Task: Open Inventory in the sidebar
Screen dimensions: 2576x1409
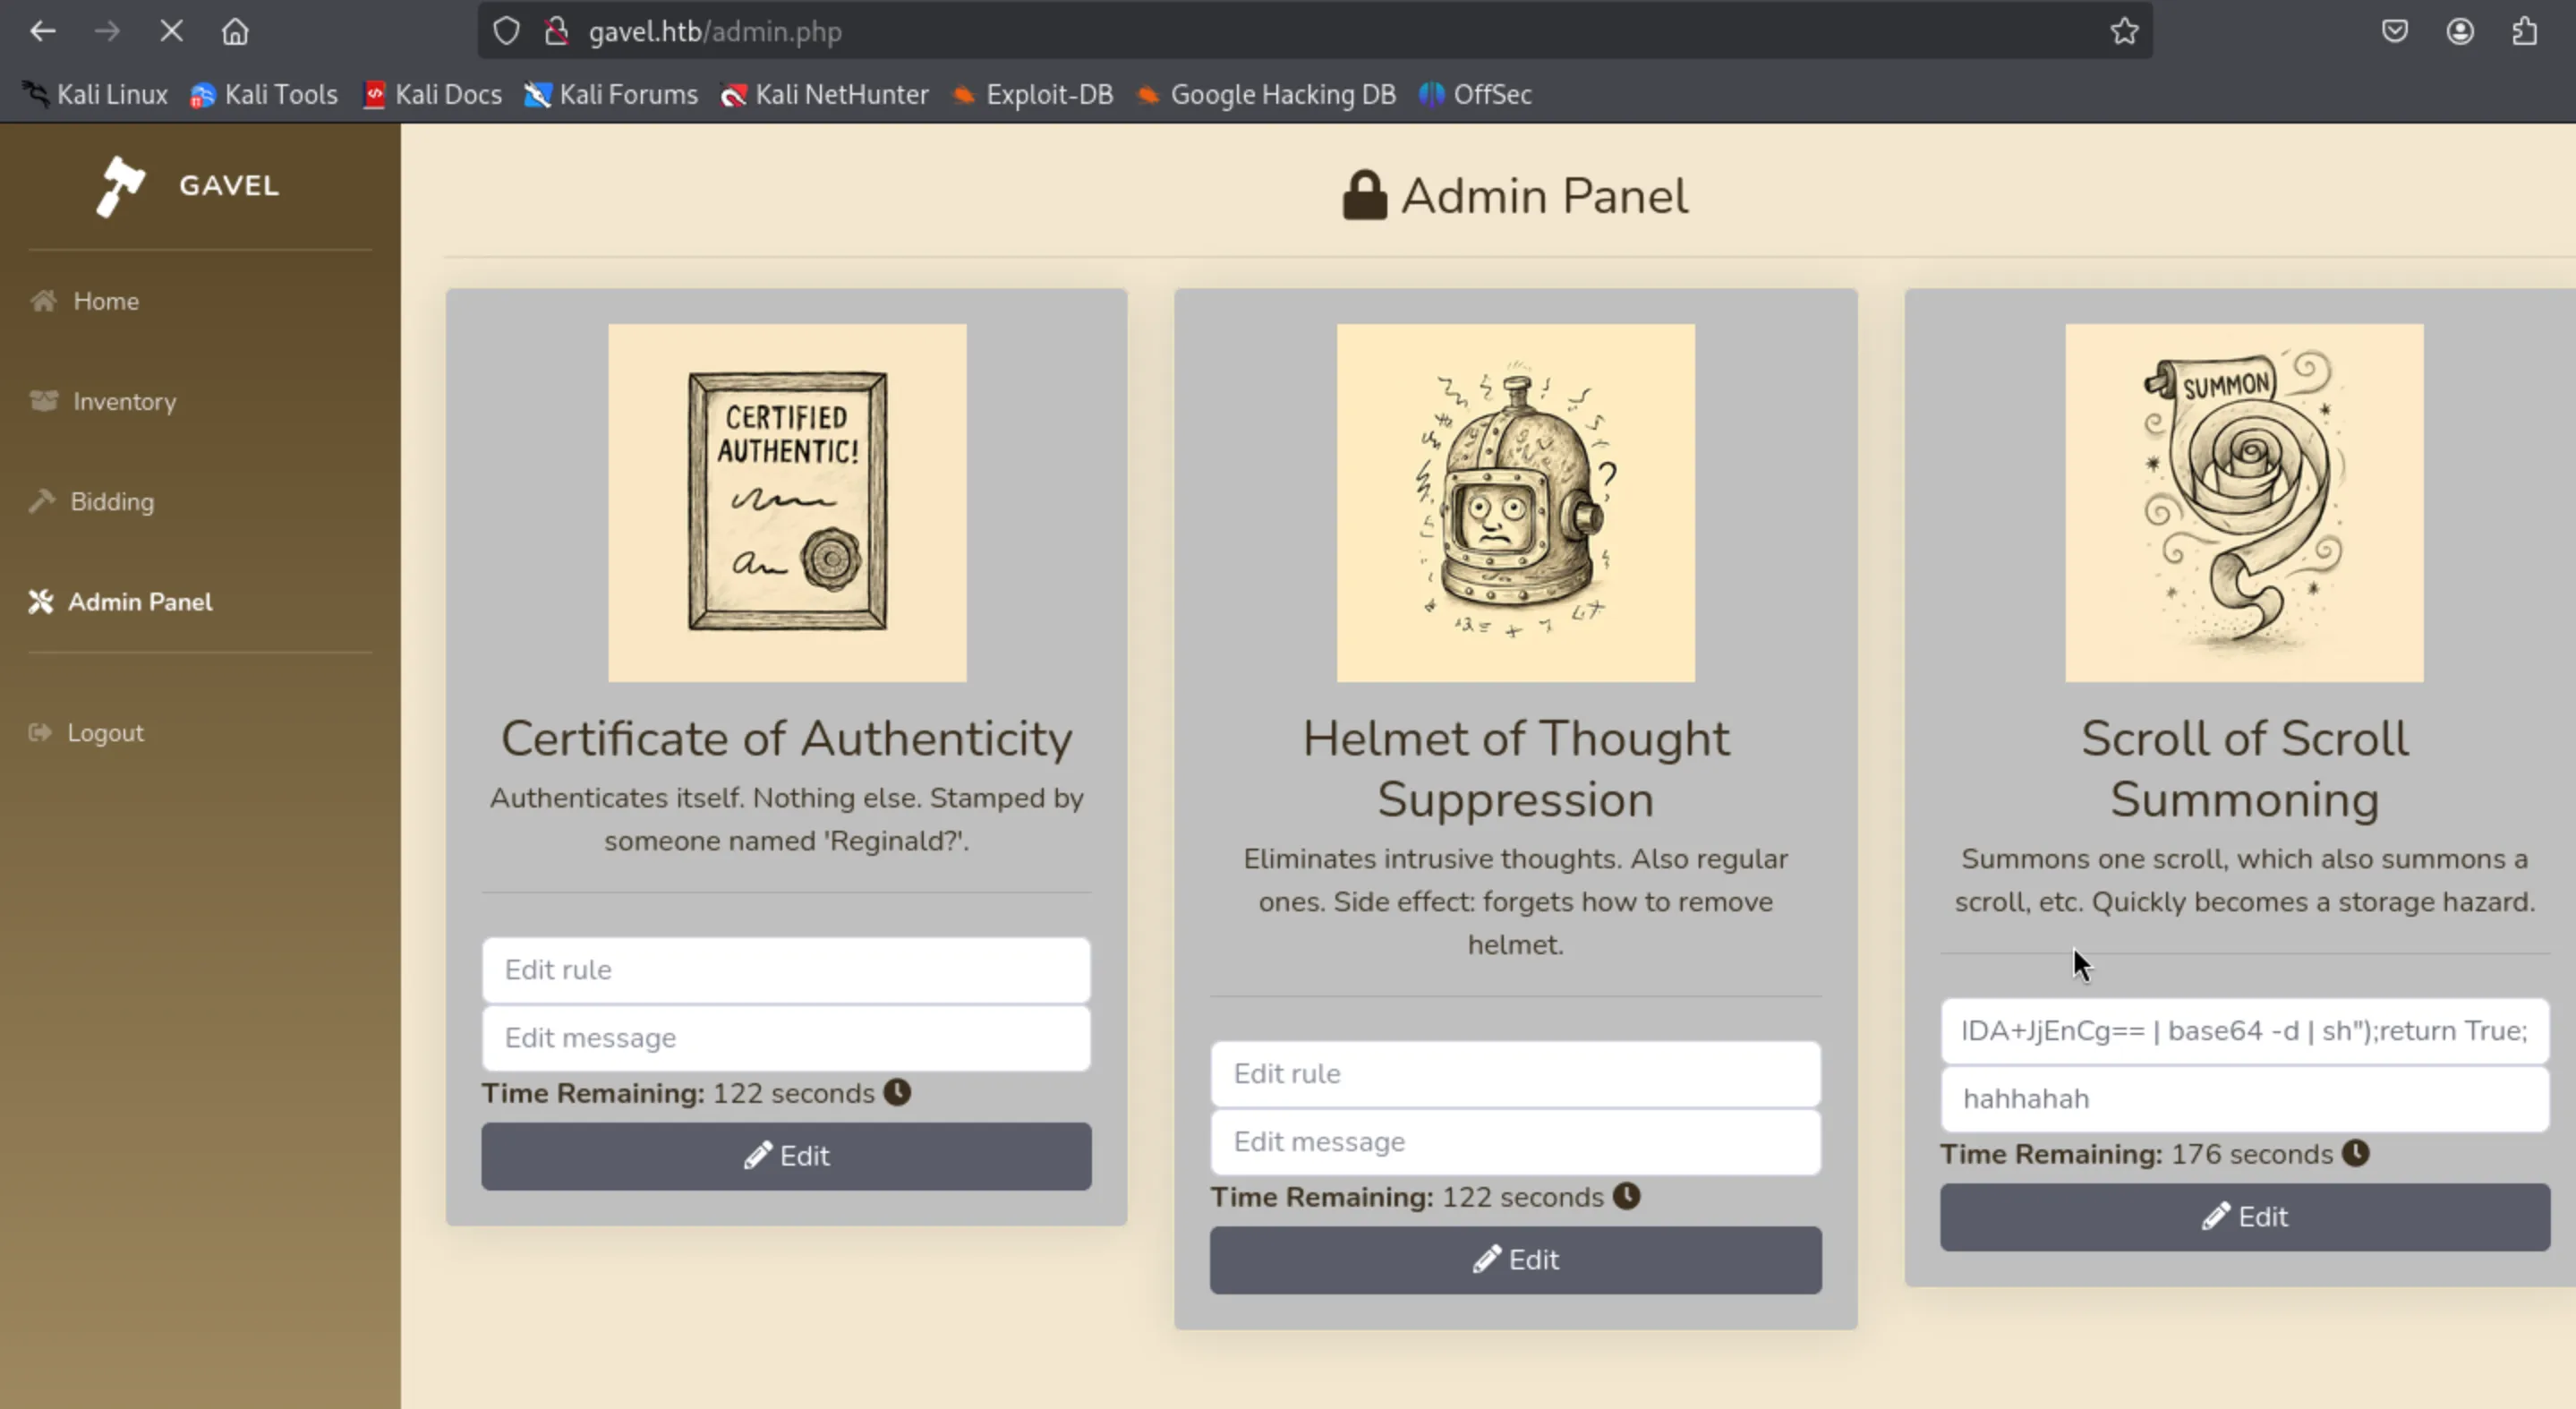Action: 124,402
